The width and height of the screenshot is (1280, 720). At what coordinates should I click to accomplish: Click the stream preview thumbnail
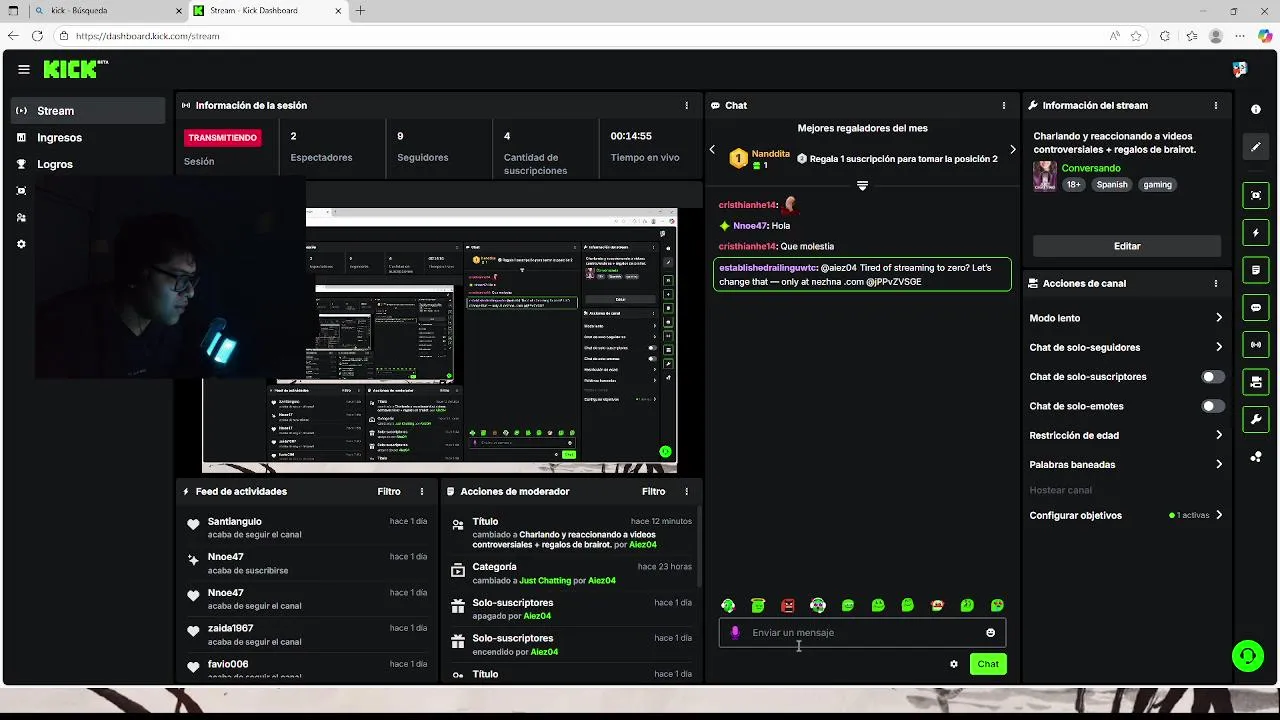coord(440,340)
